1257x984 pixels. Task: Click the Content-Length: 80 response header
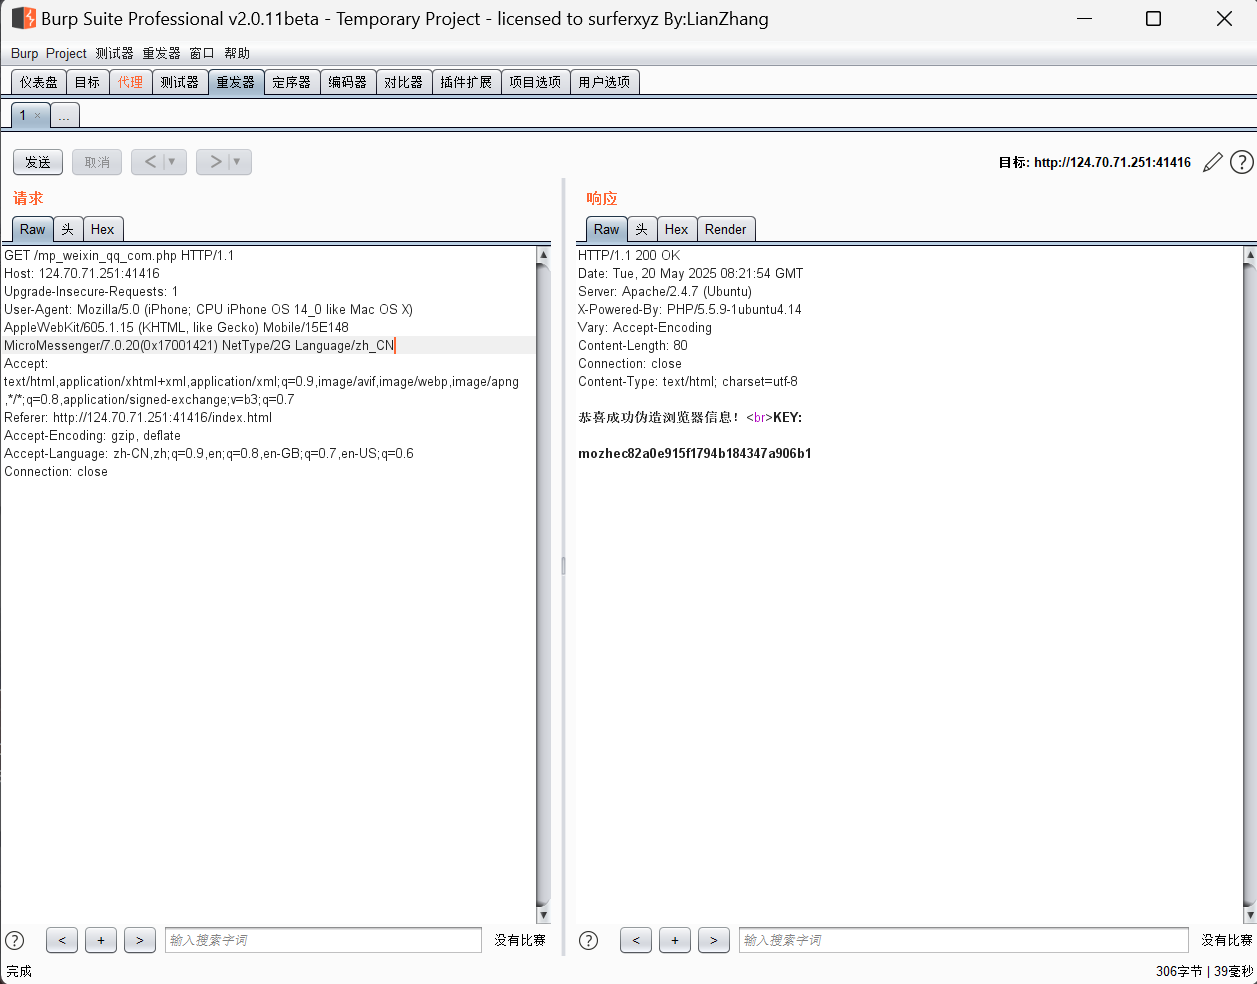633,345
